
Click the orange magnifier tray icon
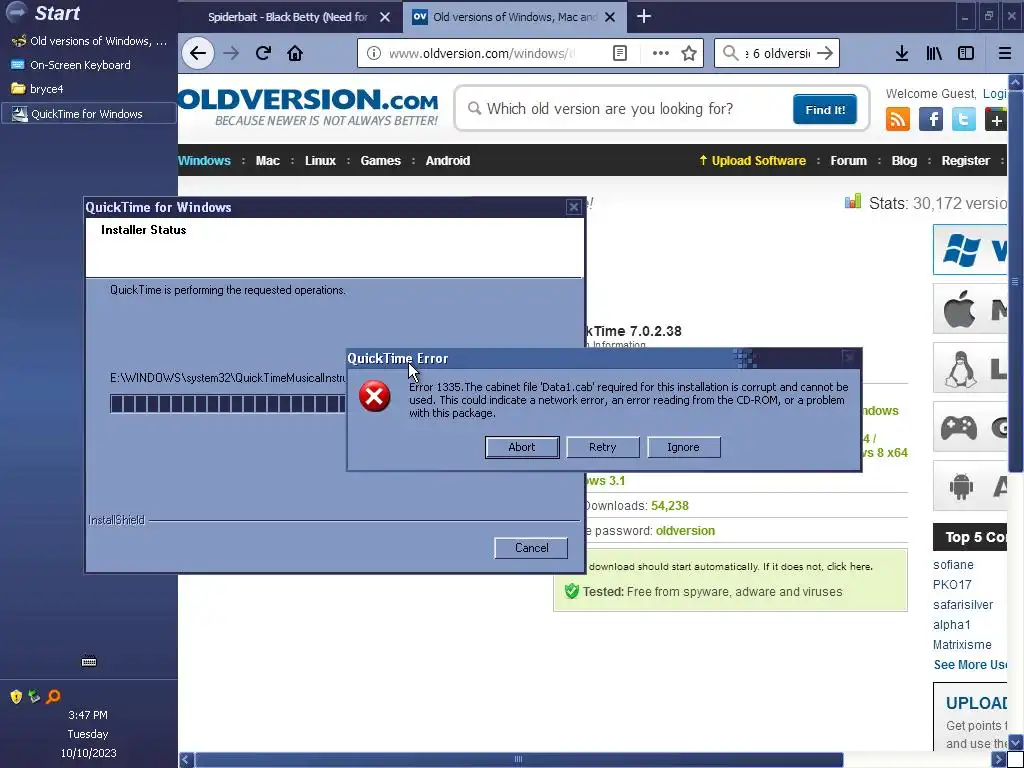[x=53, y=697]
